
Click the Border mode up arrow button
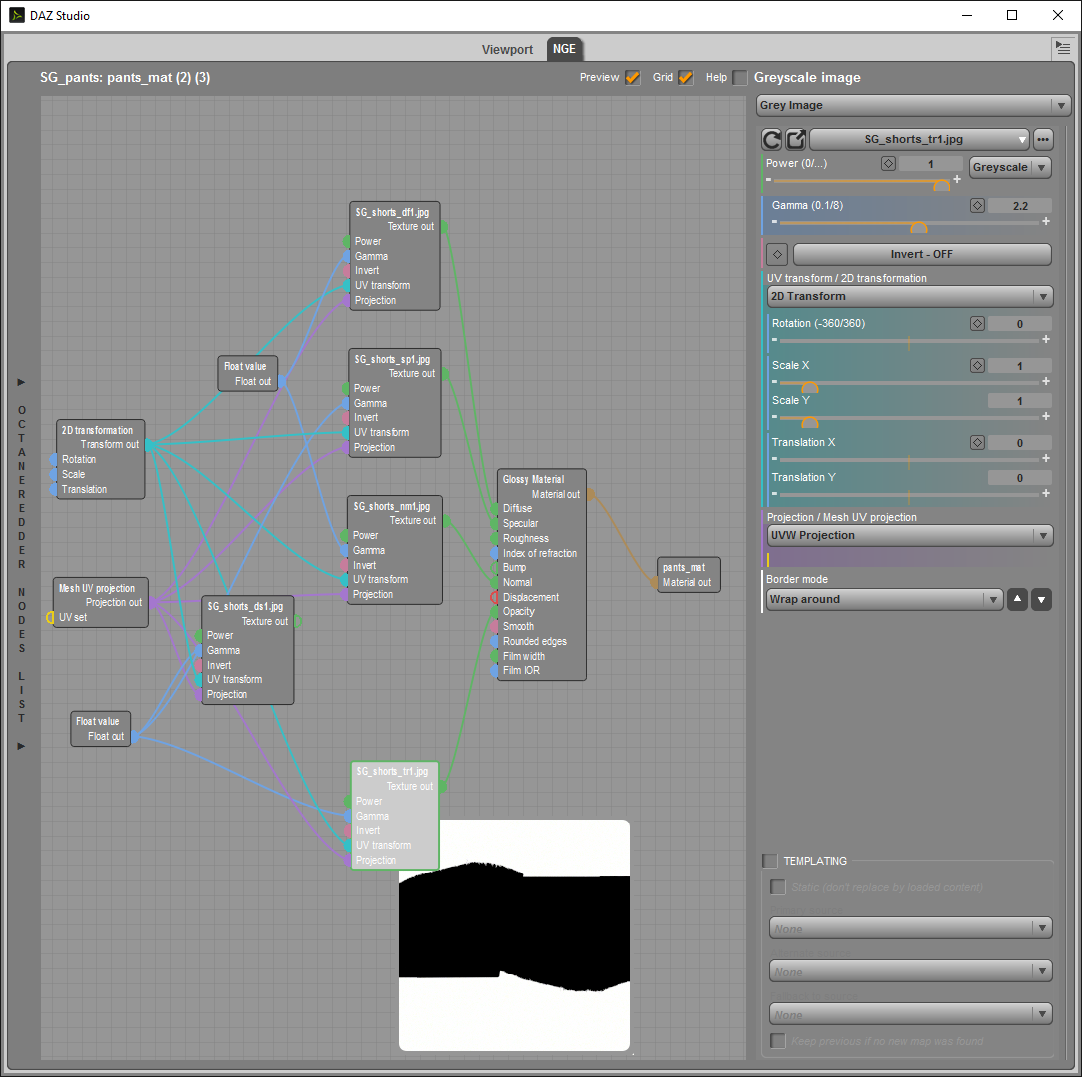(1017, 600)
